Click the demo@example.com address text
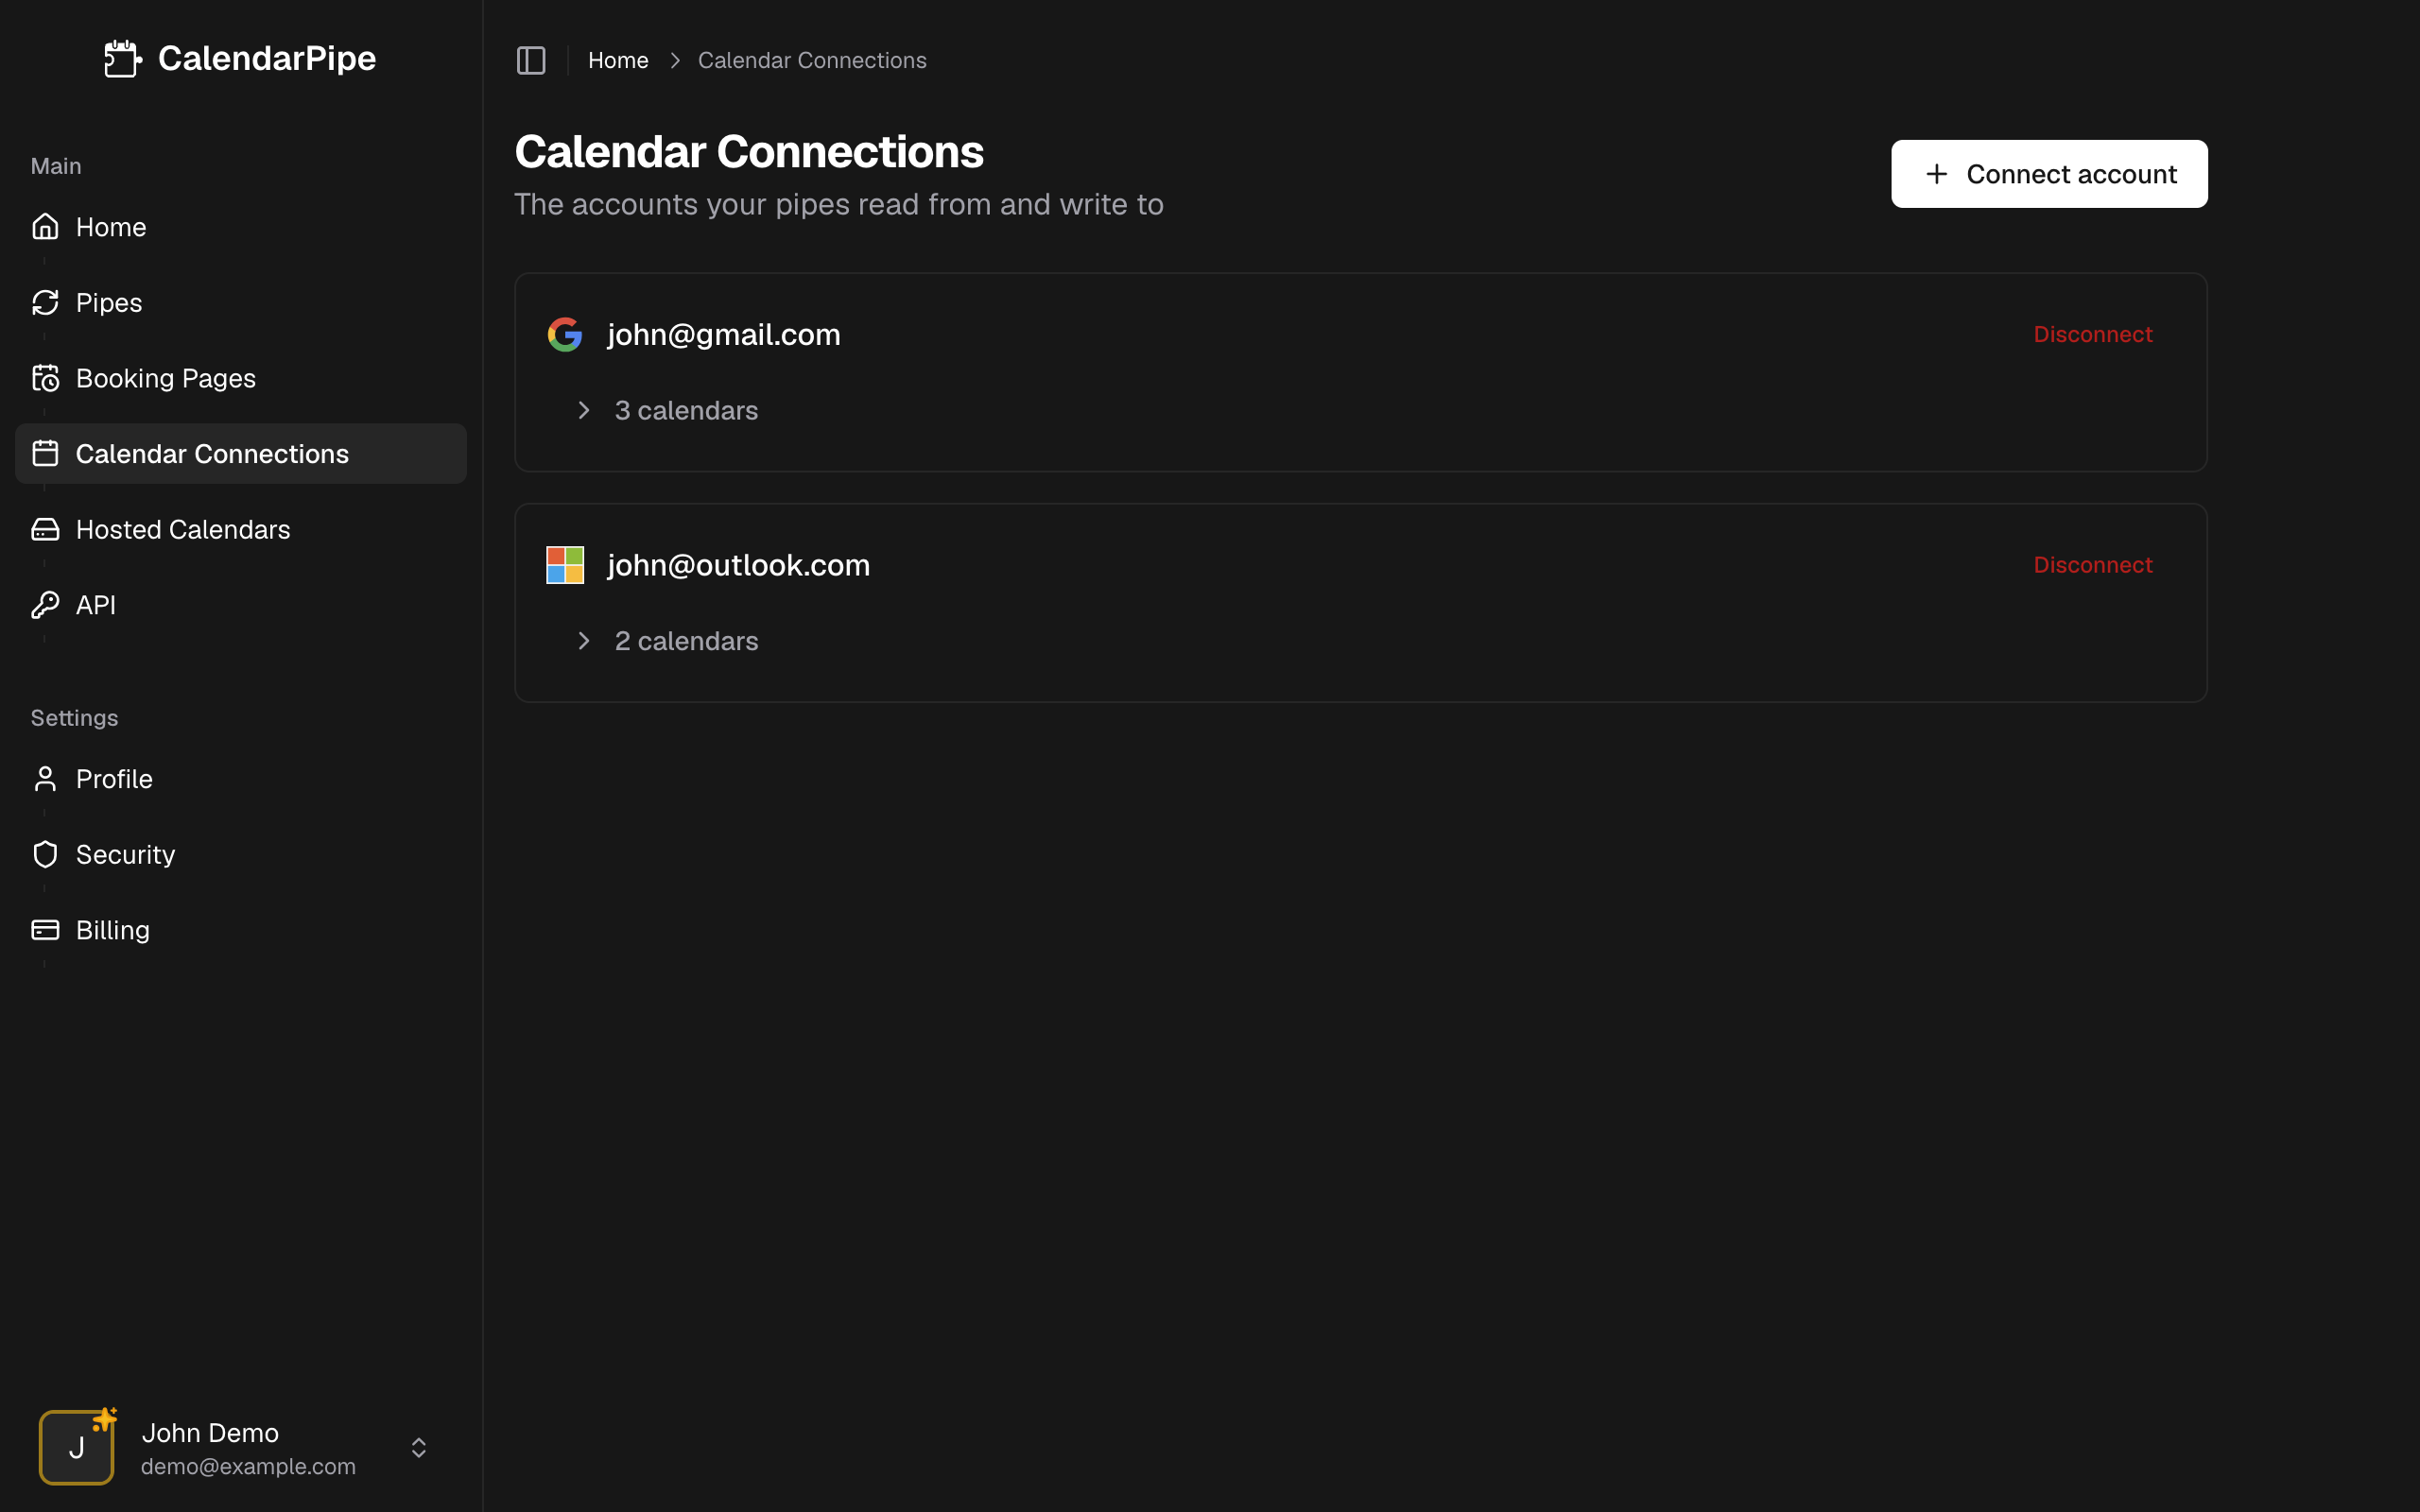This screenshot has height=1512, width=2420. (x=248, y=1466)
